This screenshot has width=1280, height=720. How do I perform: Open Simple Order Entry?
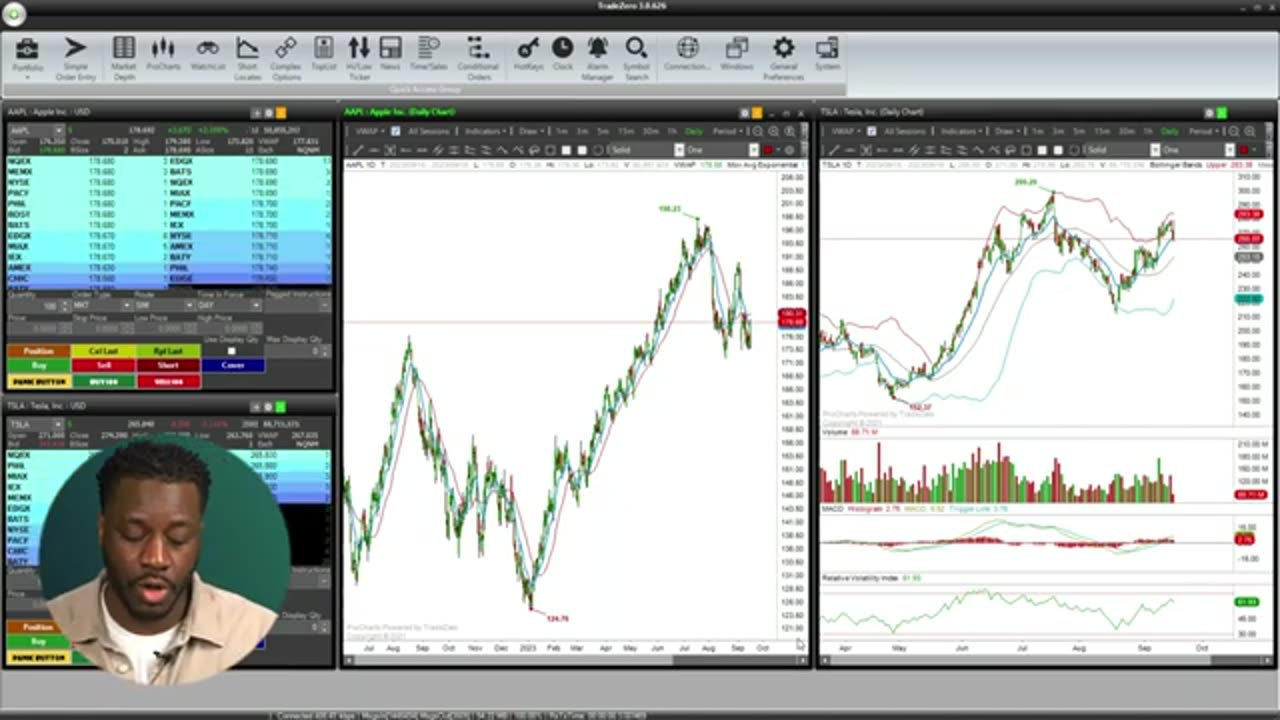(x=75, y=57)
